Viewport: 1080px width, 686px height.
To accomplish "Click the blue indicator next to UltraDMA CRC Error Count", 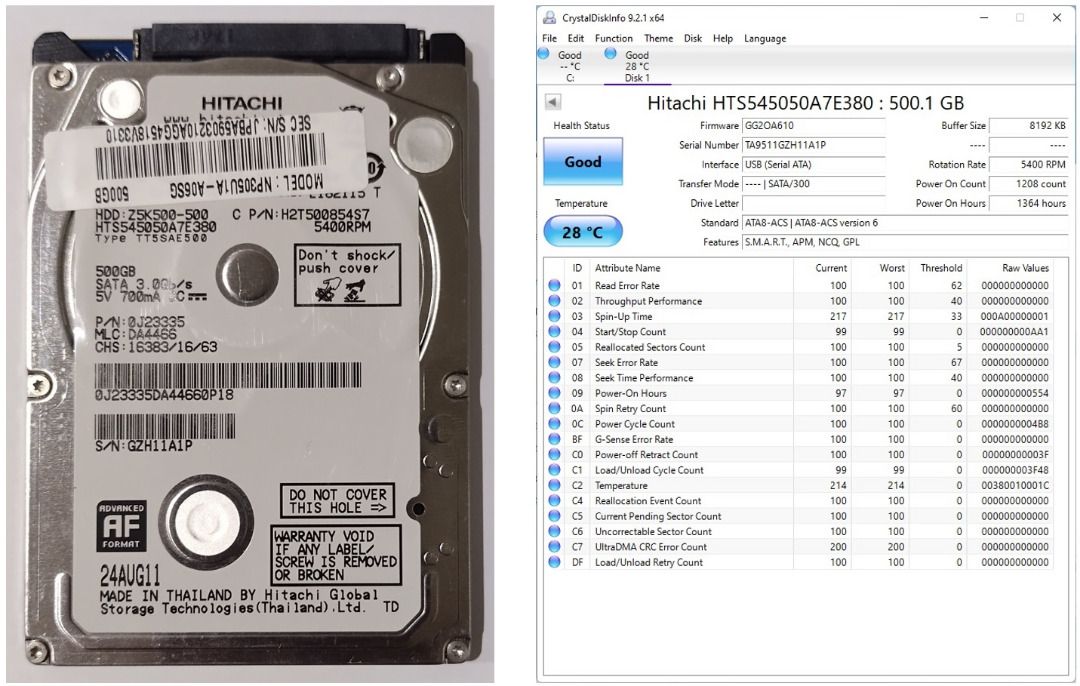I will tap(553, 547).
